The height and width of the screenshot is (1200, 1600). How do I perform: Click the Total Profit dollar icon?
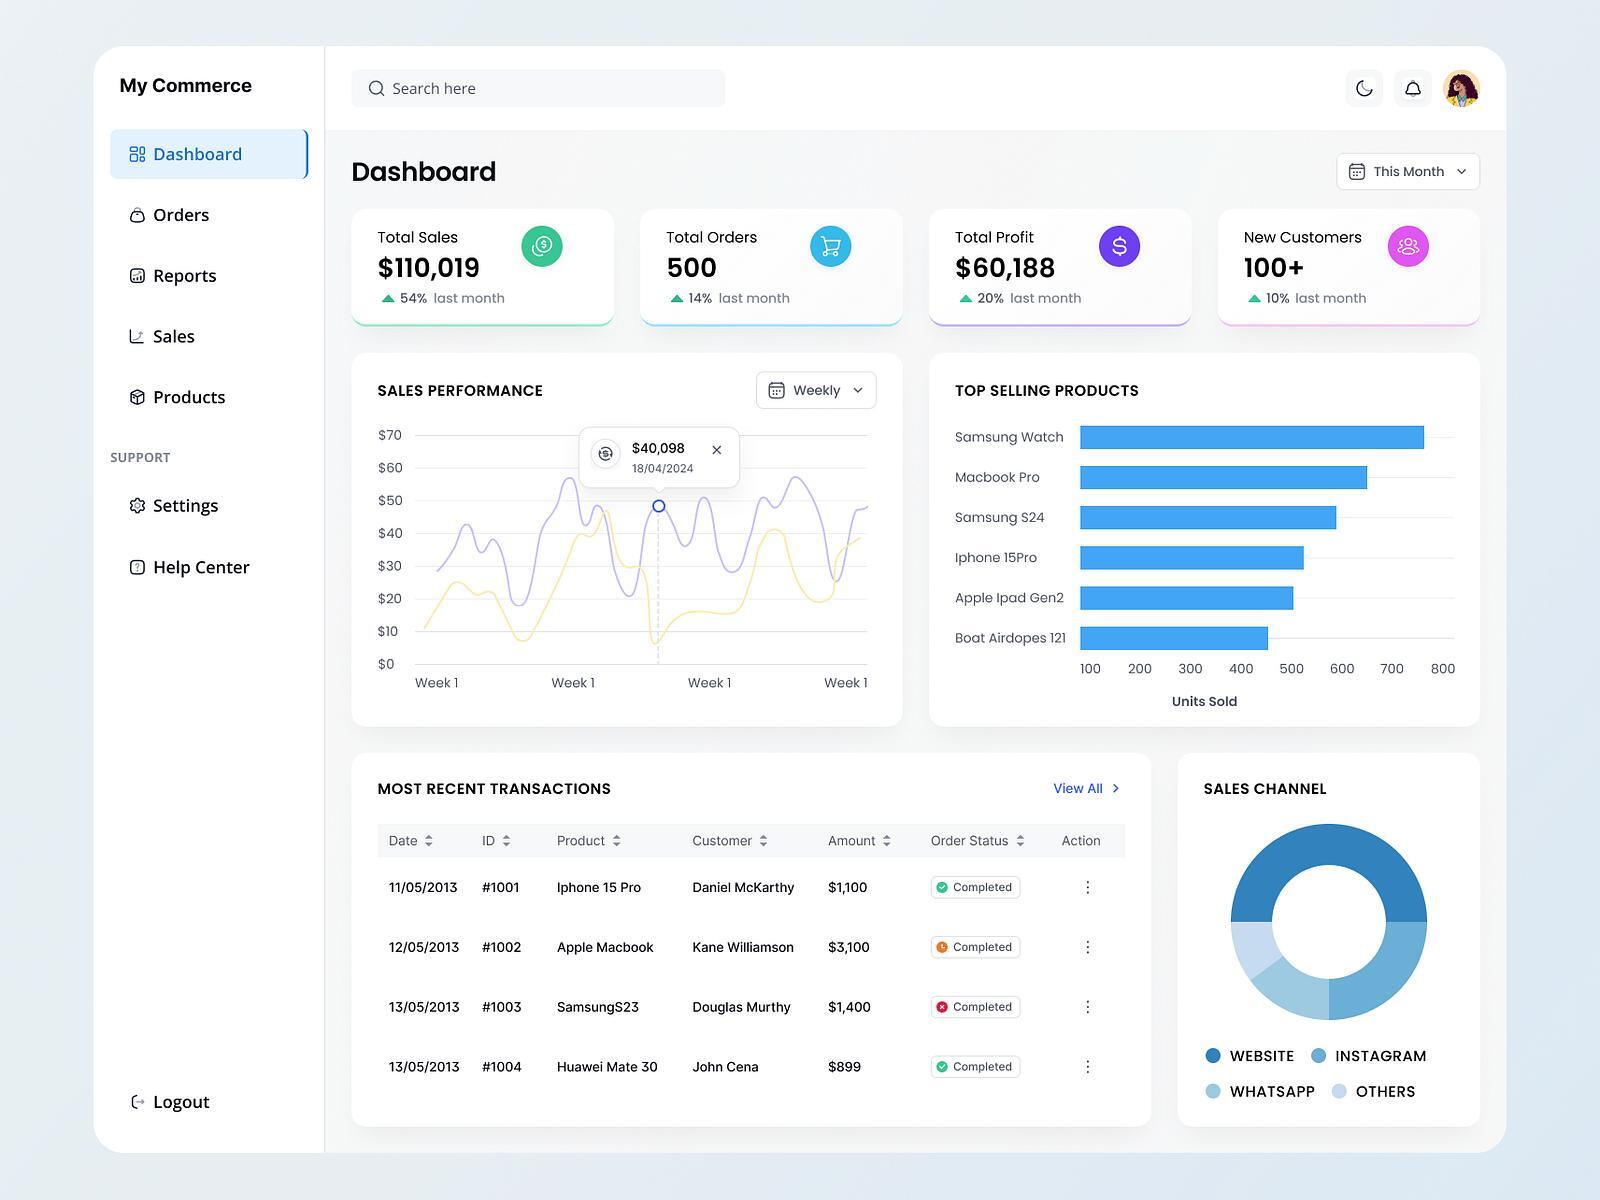[1119, 246]
